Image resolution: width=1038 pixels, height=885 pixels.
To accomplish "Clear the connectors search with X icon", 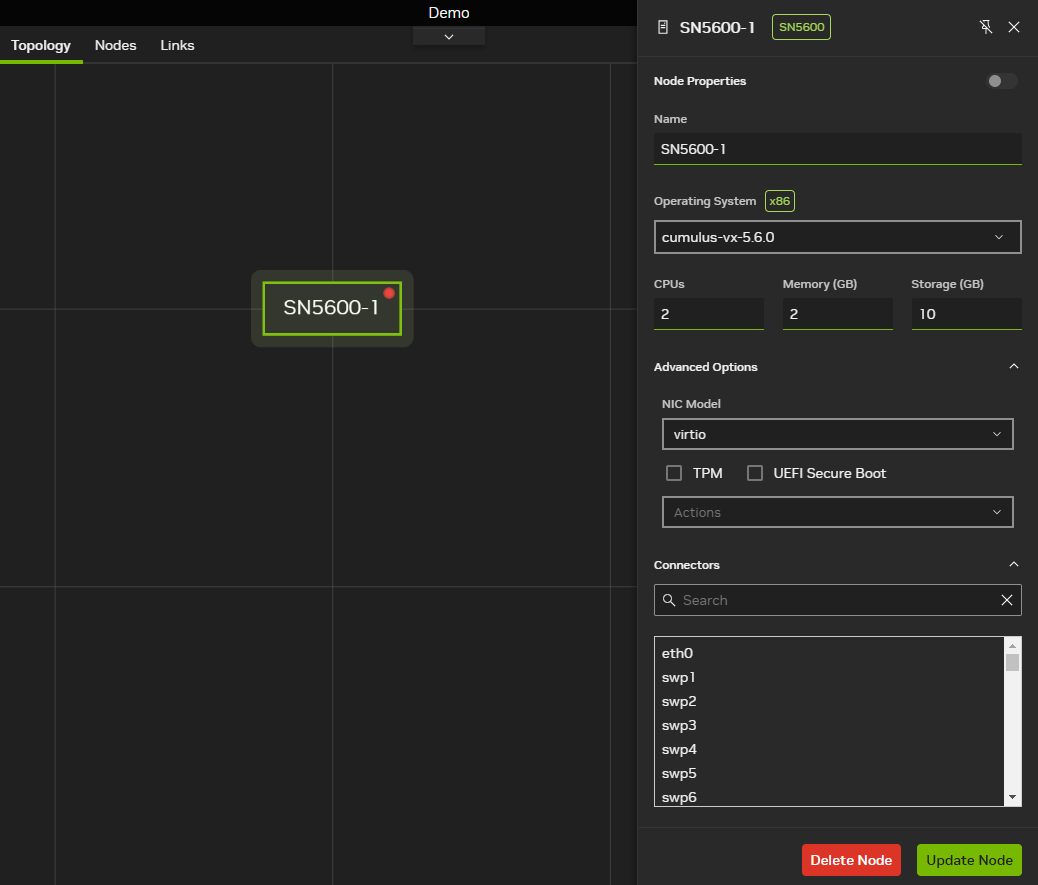I will pos(1007,600).
